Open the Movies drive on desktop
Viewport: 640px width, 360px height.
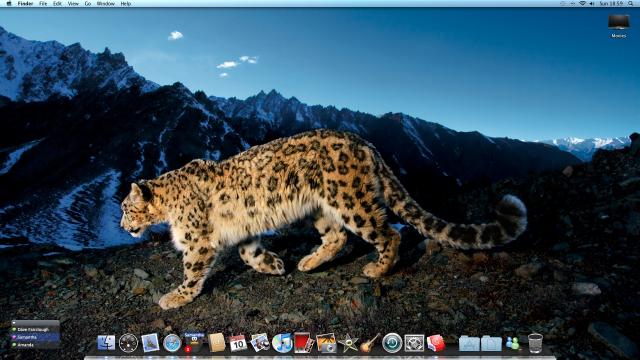click(x=619, y=25)
